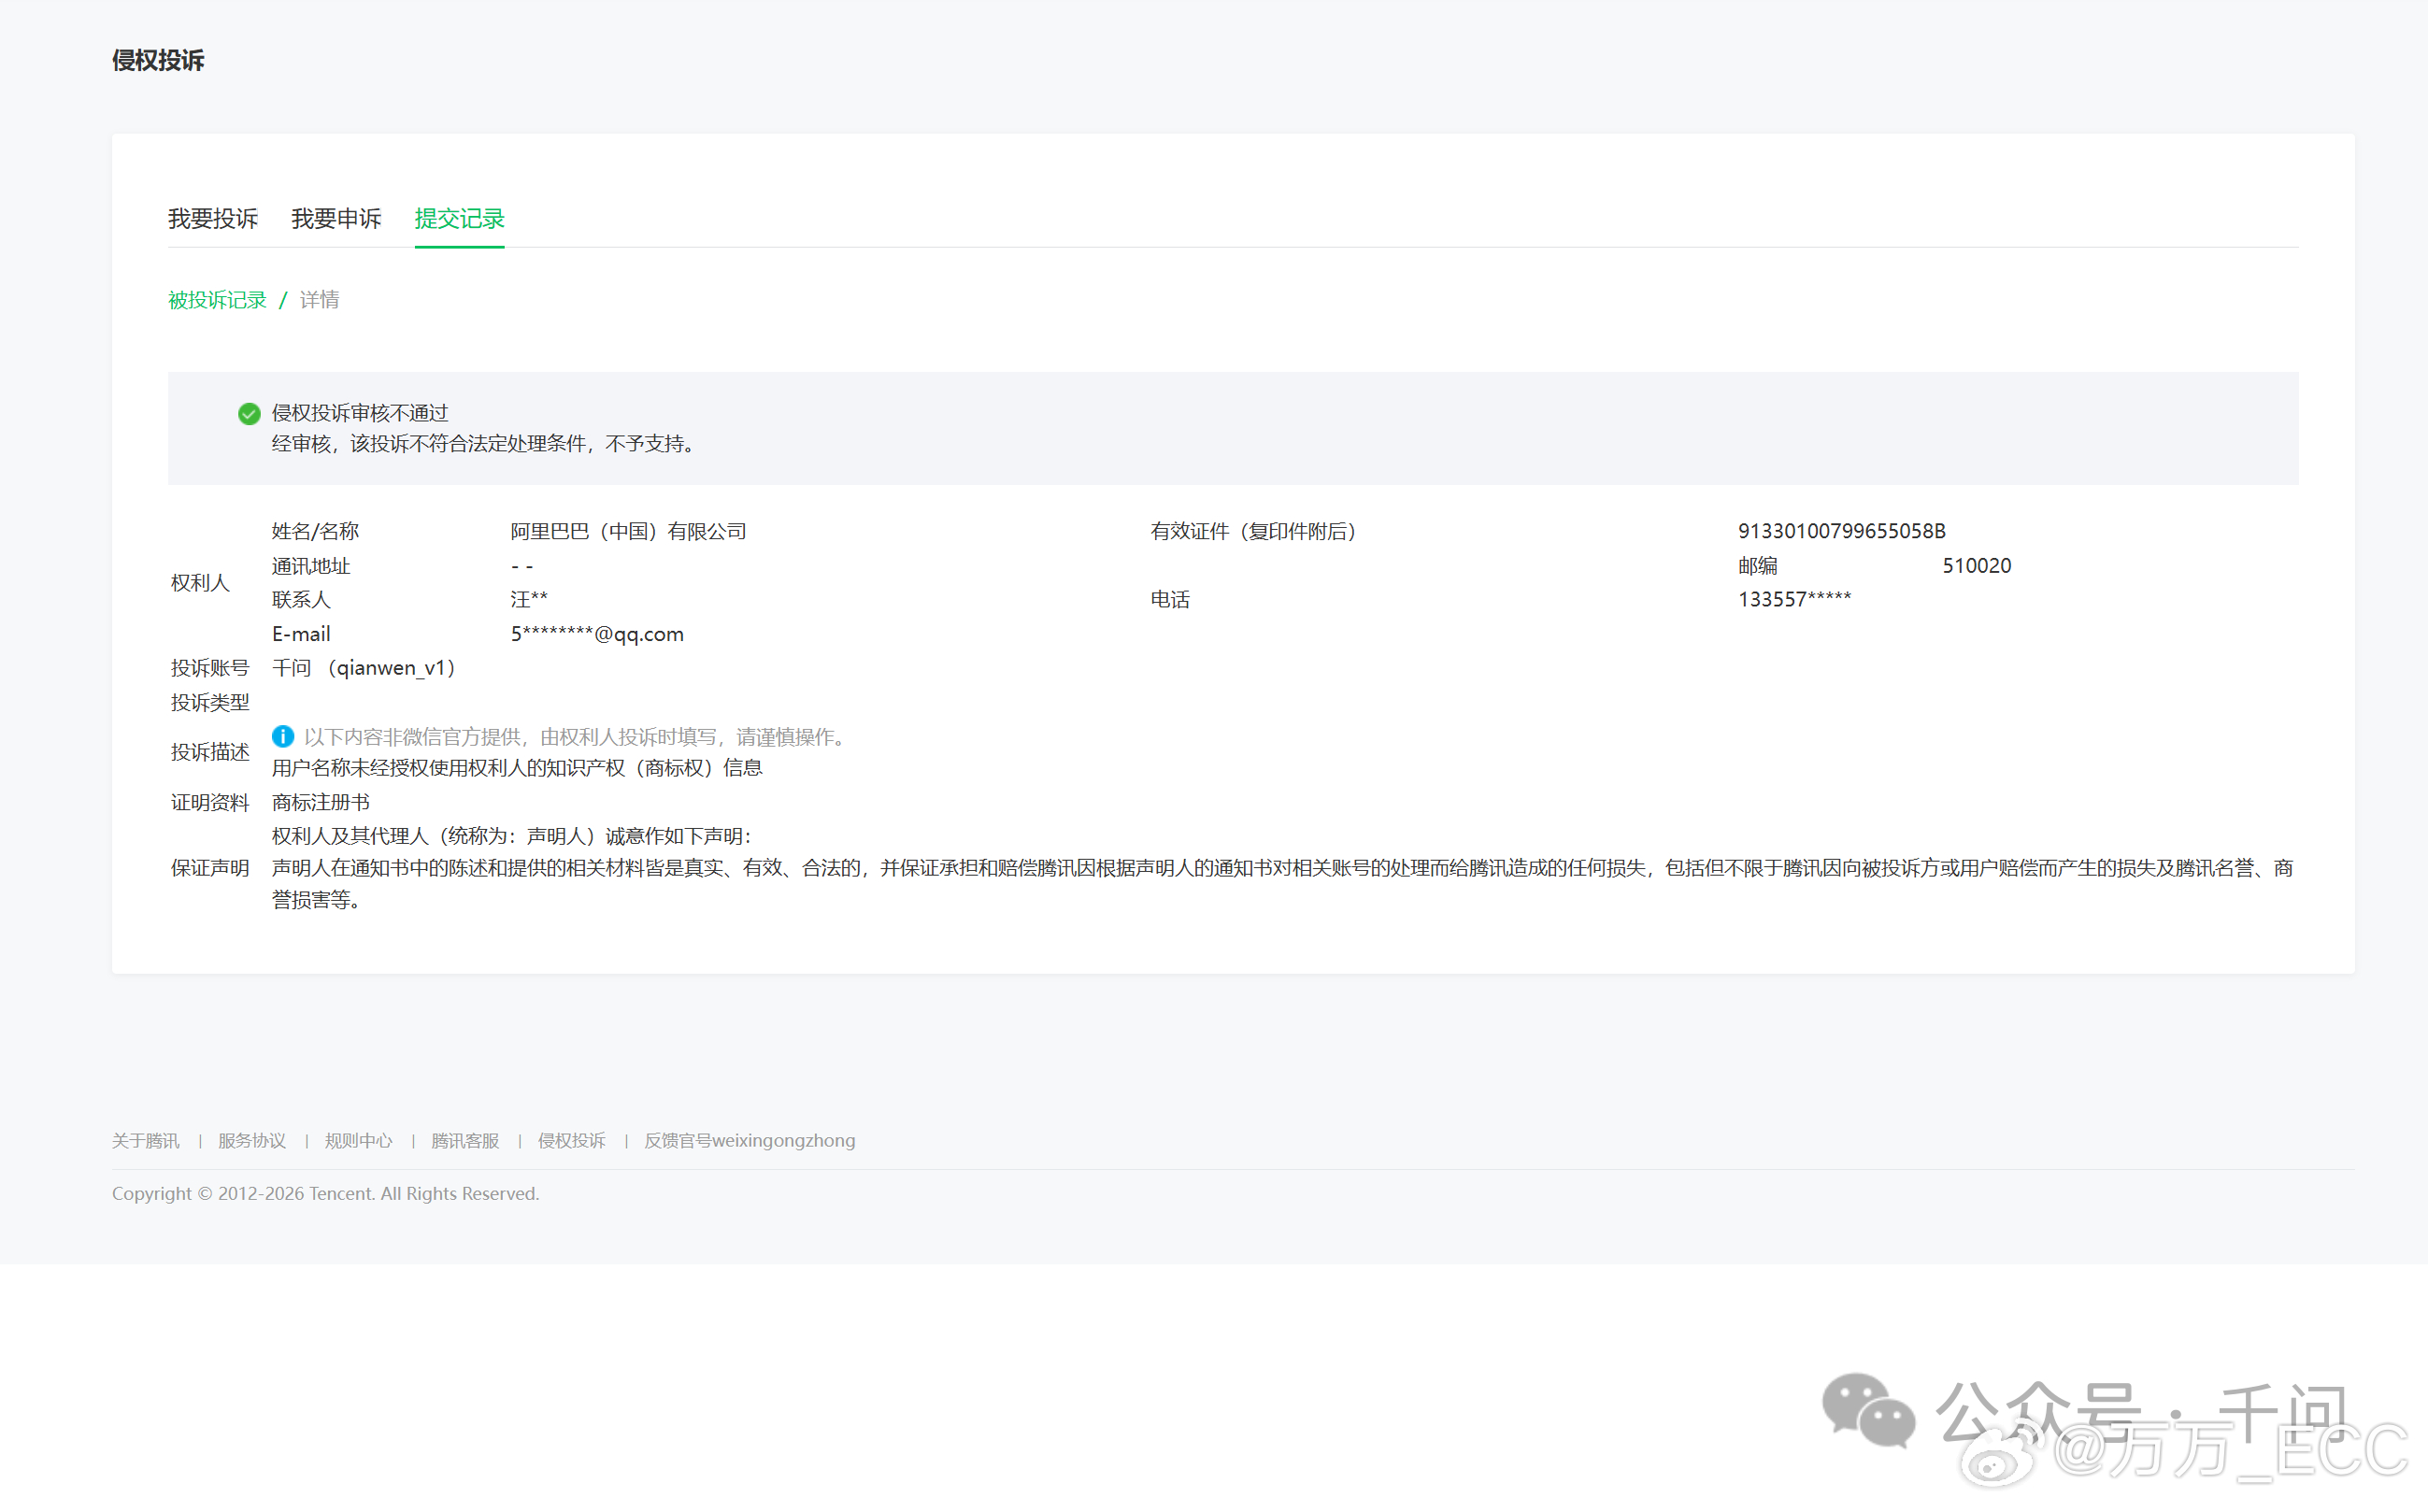Click the complaint account 千问 (qianwen_v1)
This screenshot has height=1512, width=2428.
click(x=364, y=668)
